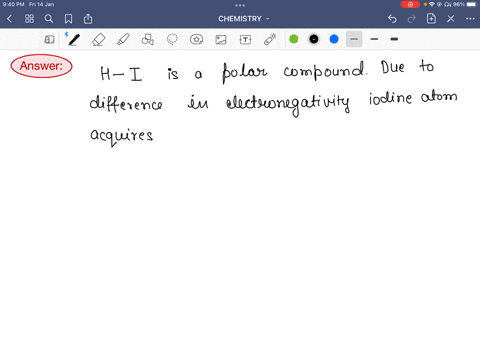Tap the red Answer: label
This screenshot has width=480, height=360.
click(x=42, y=66)
